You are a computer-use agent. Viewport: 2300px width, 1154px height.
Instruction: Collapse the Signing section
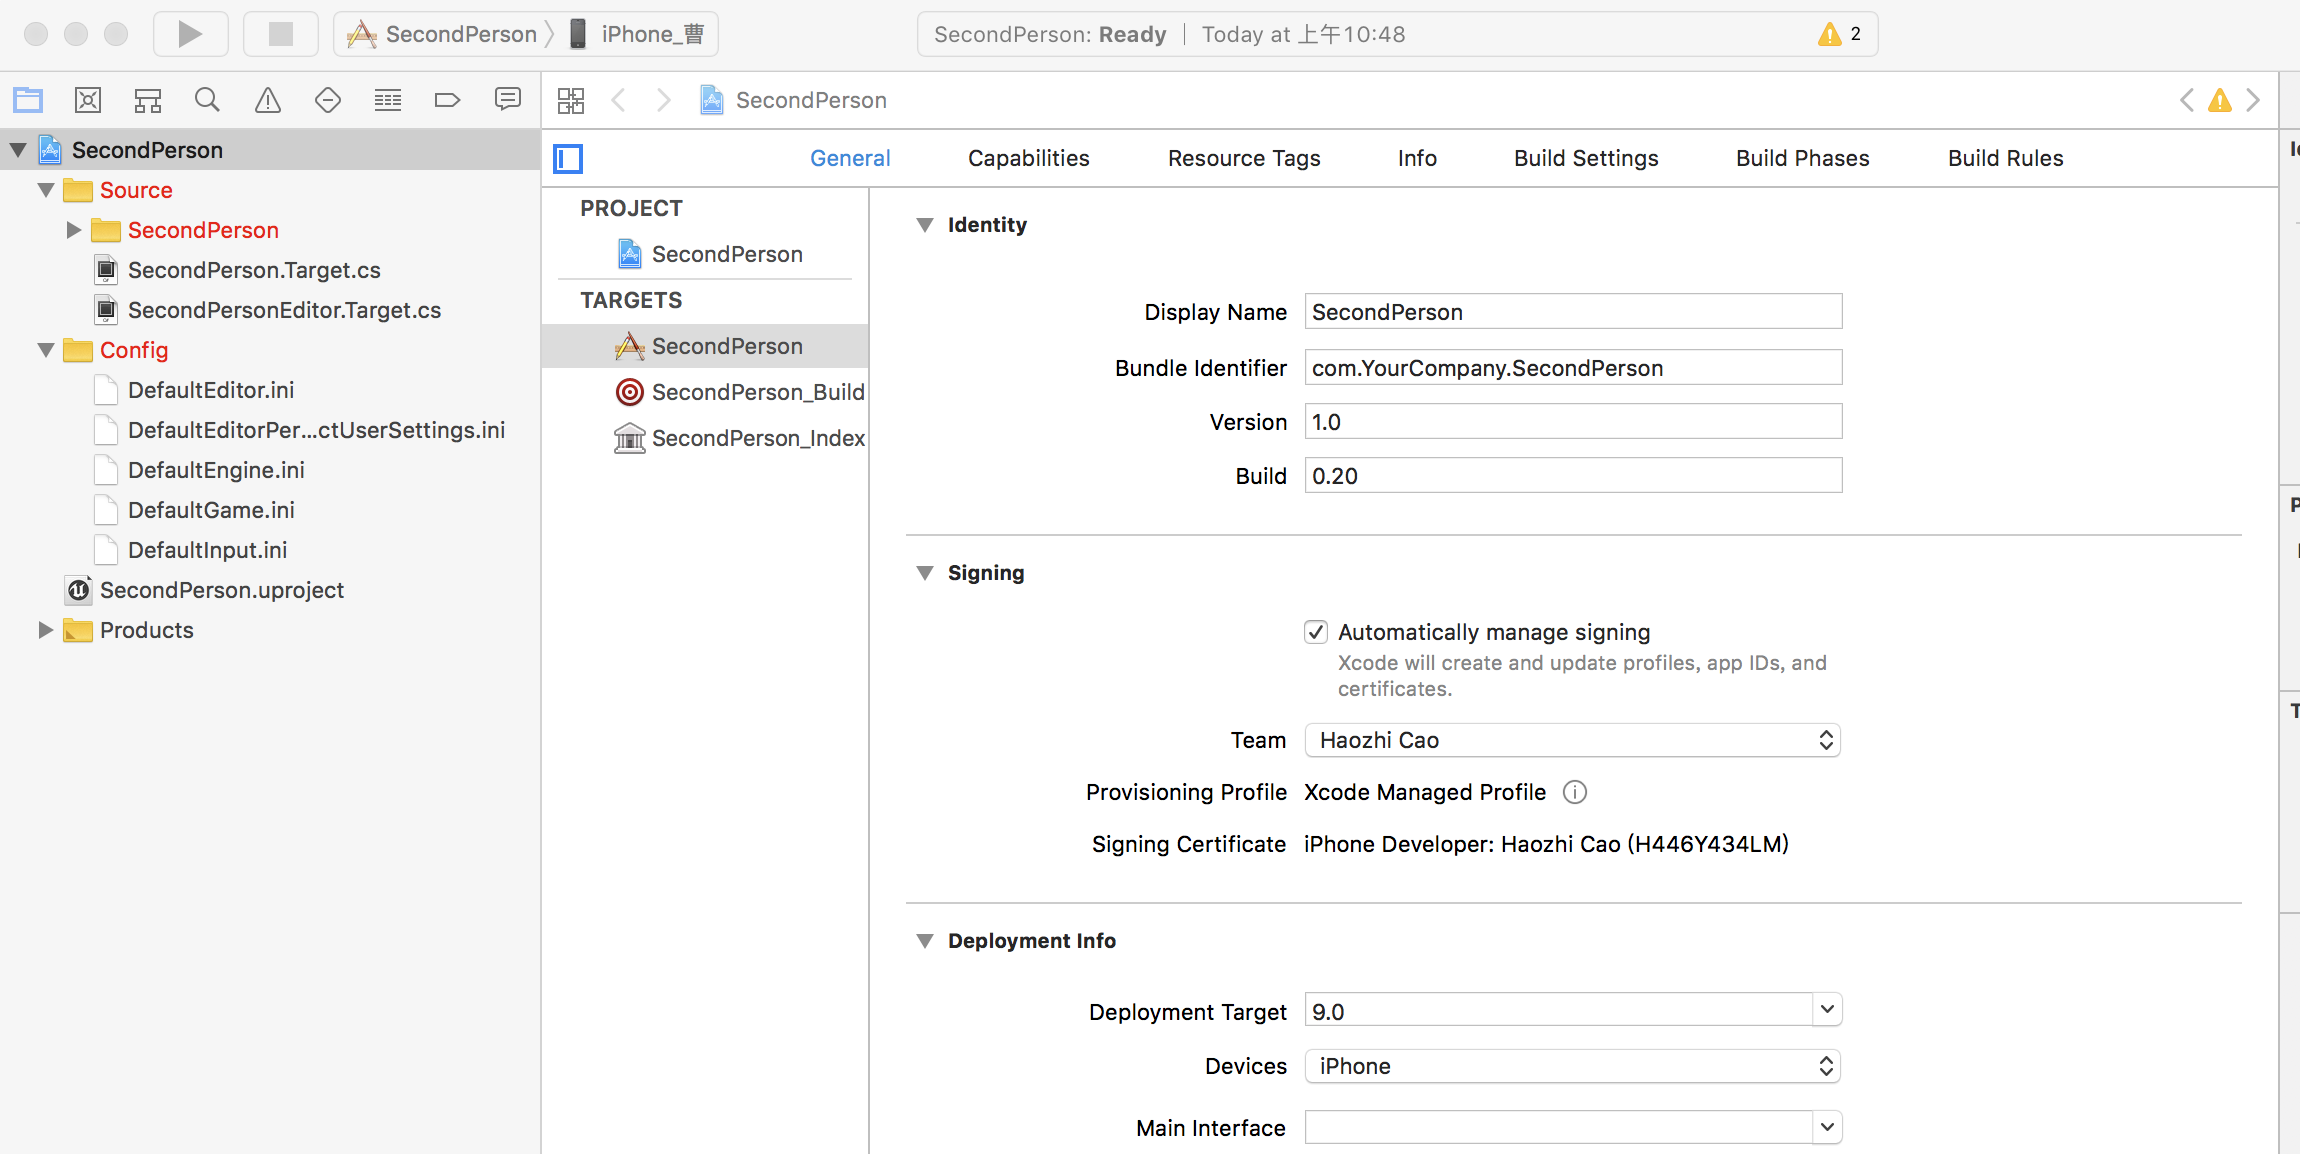pyautogui.click(x=925, y=573)
